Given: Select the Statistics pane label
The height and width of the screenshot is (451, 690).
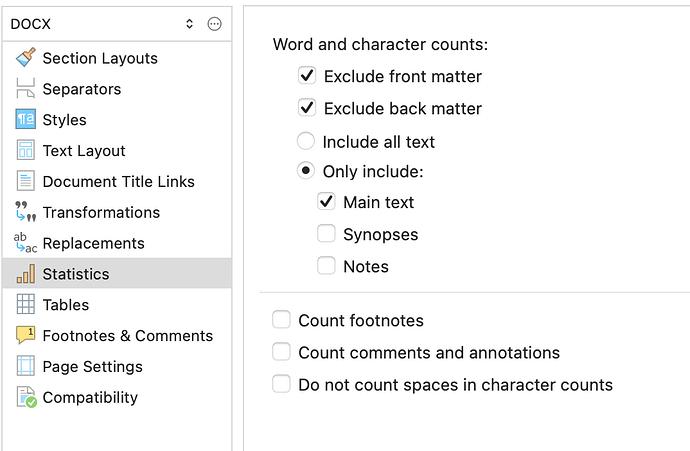Looking at the screenshot, I should (76, 274).
